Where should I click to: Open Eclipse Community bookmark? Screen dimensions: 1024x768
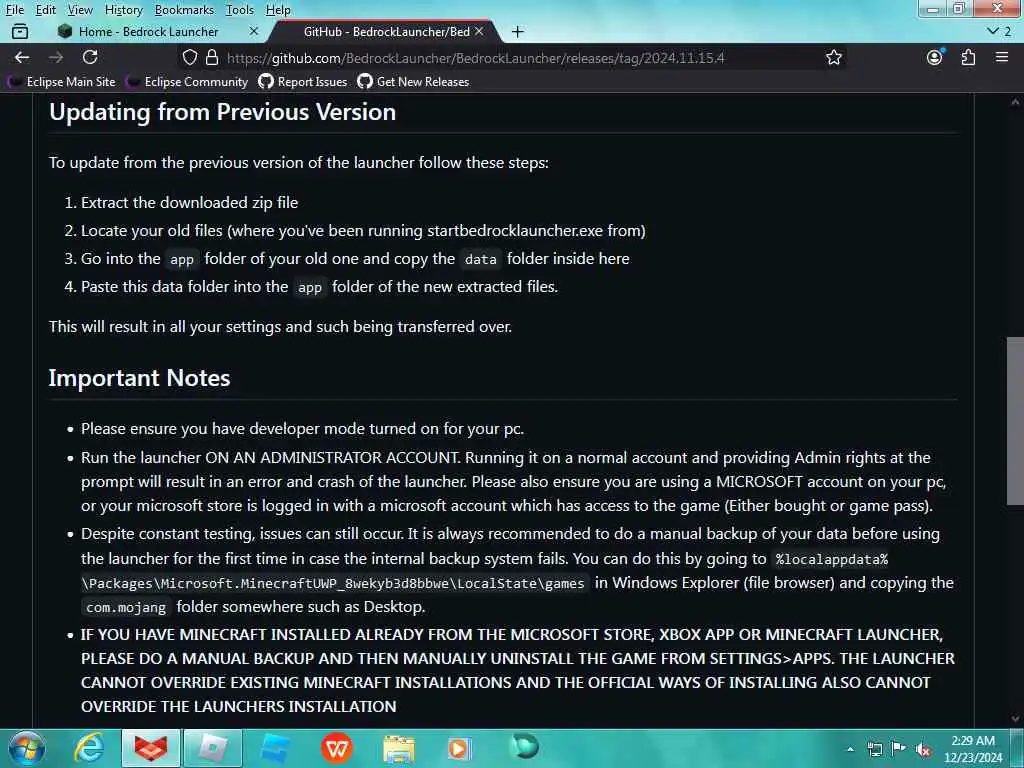pyautogui.click(x=187, y=82)
